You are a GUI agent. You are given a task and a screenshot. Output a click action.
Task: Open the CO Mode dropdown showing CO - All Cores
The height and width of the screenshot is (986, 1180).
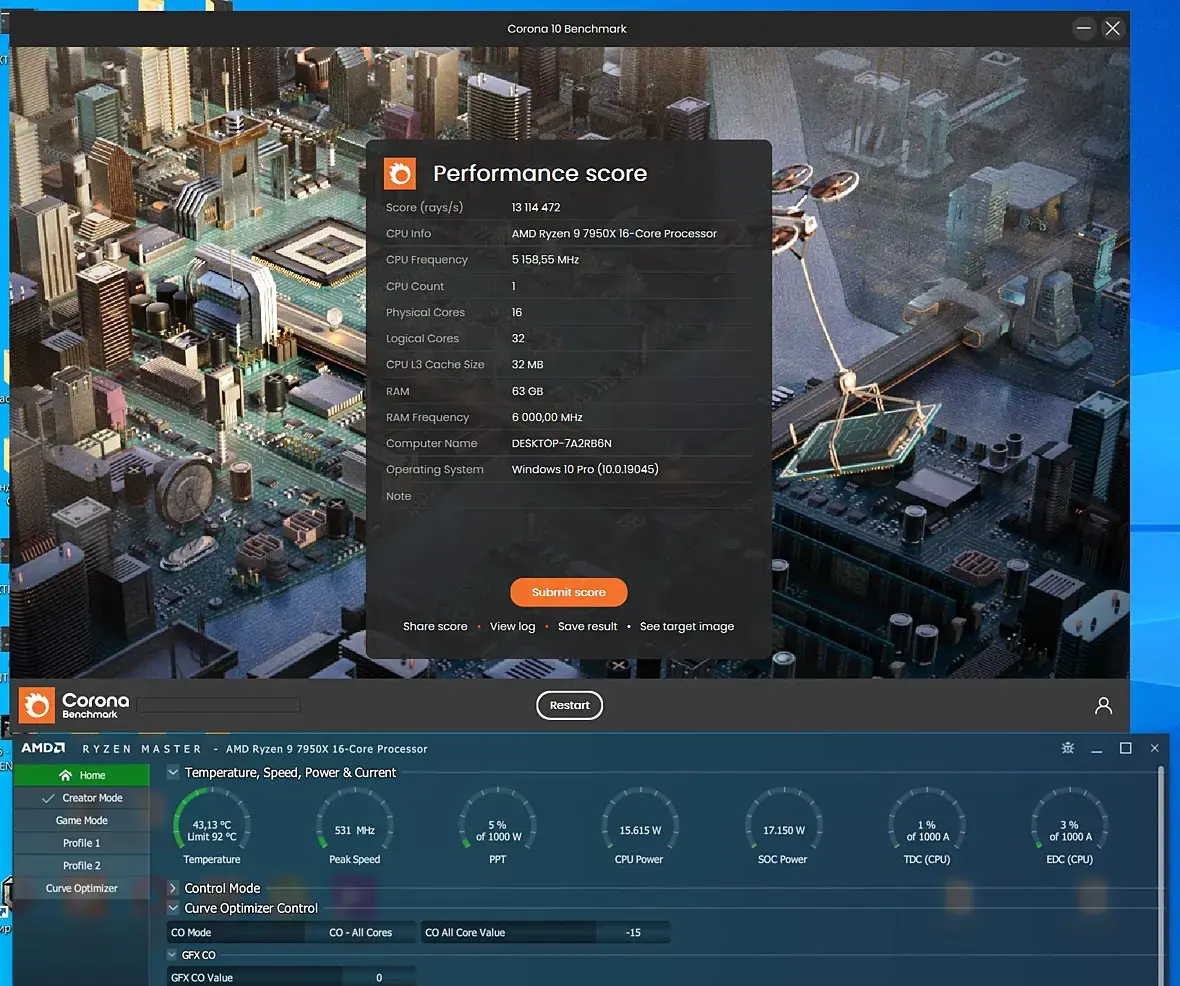coord(360,933)
